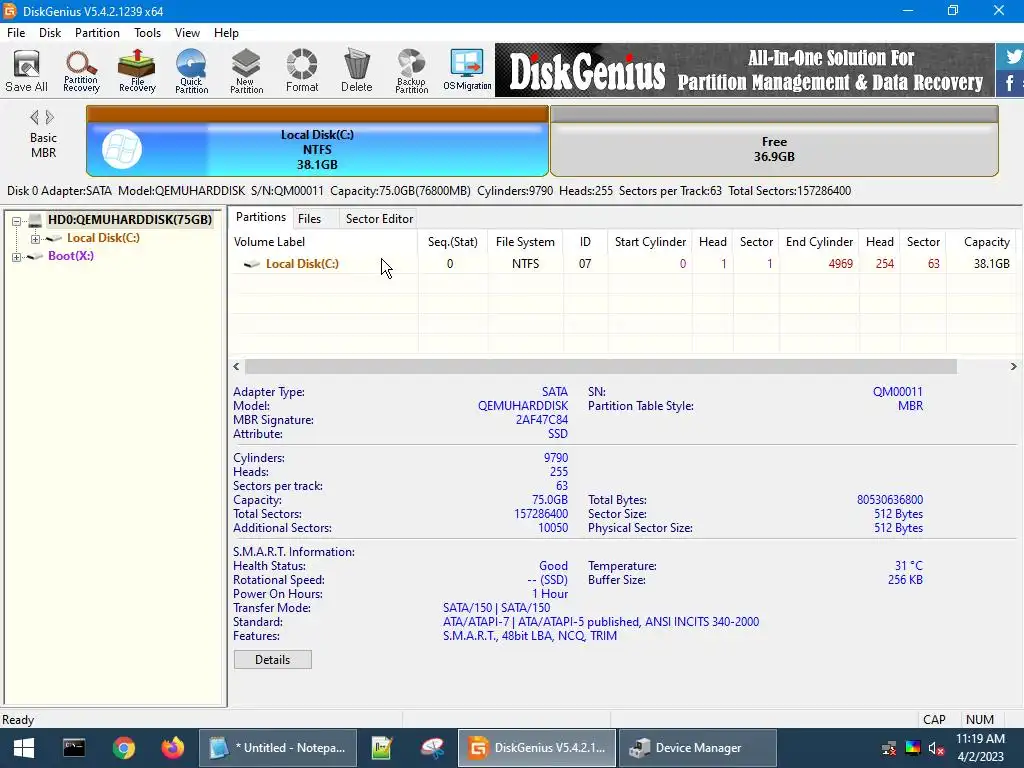Open the Partition menu
This screenshot has height=768, width=1024.
97,33
